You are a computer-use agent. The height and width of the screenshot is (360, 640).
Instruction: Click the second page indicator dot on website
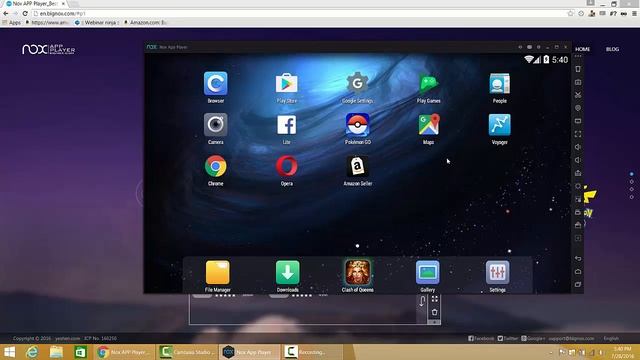631,182
